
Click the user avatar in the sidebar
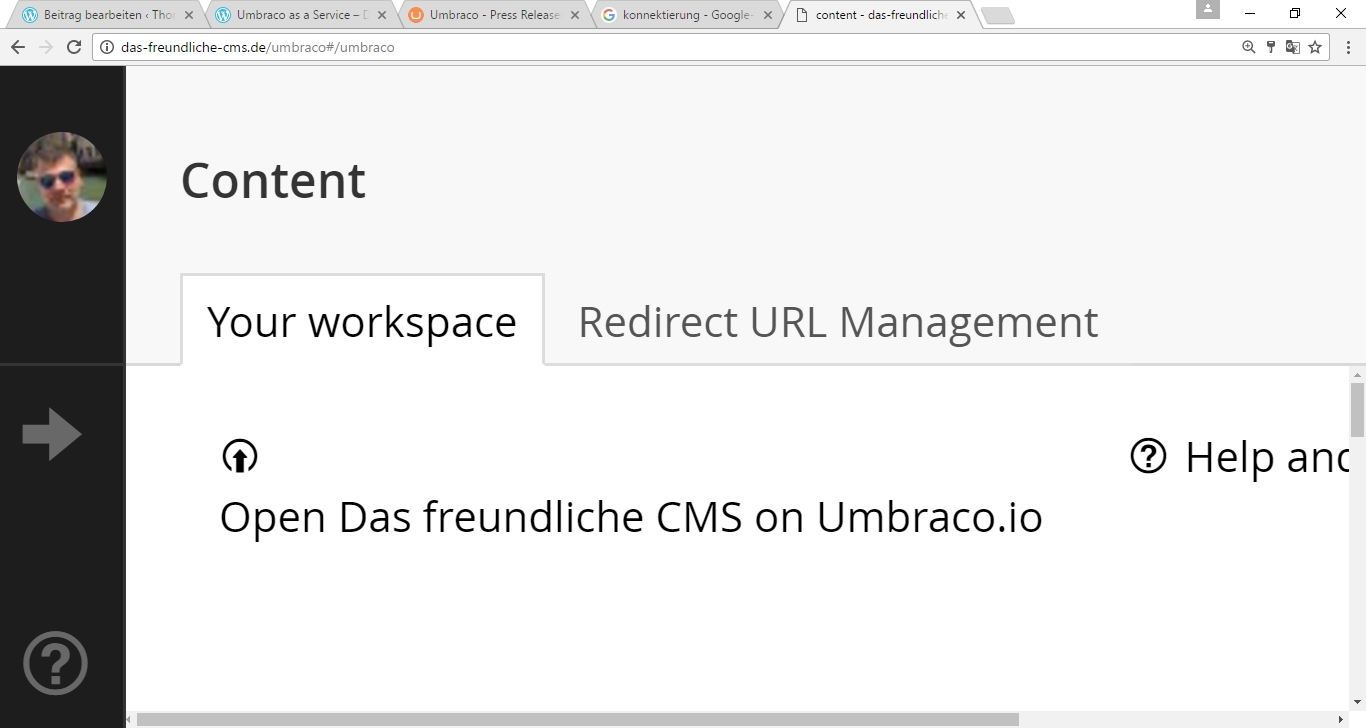click(61, 177)
